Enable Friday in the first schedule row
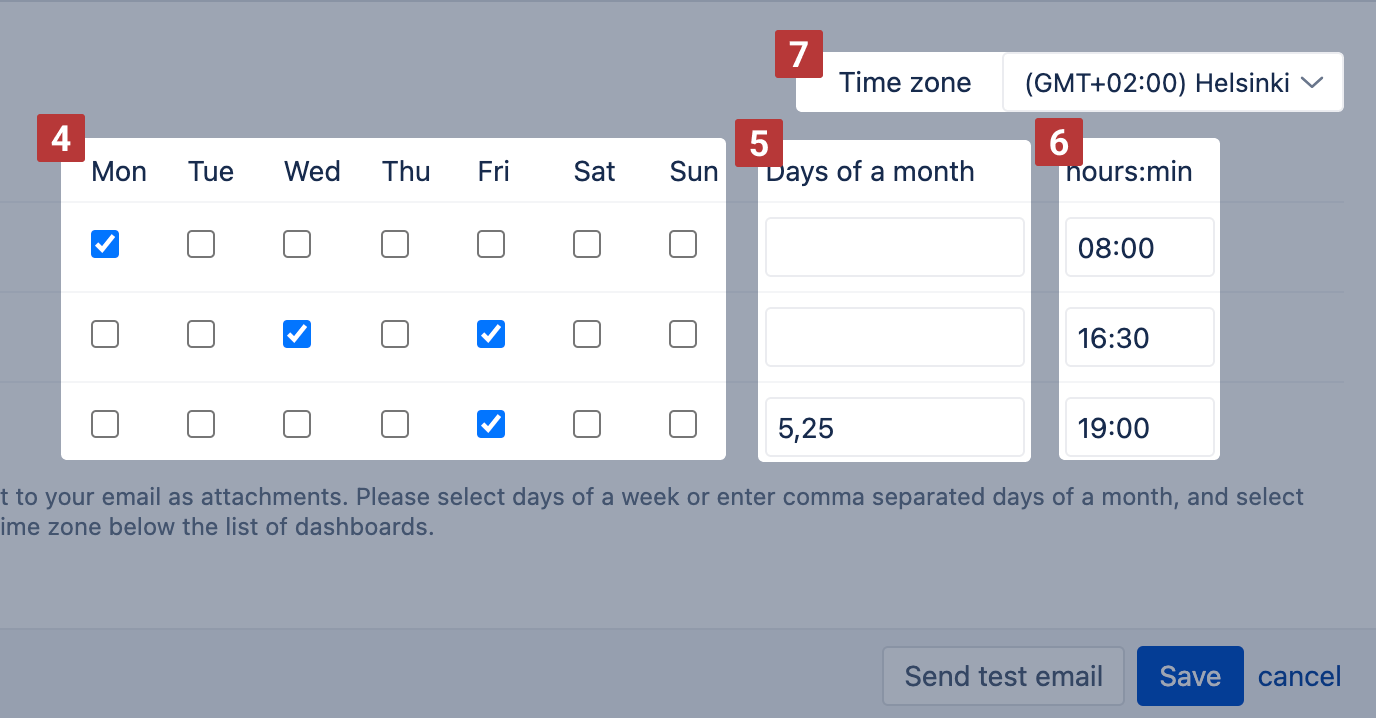The image size is (1376, 718). (490, 244)
